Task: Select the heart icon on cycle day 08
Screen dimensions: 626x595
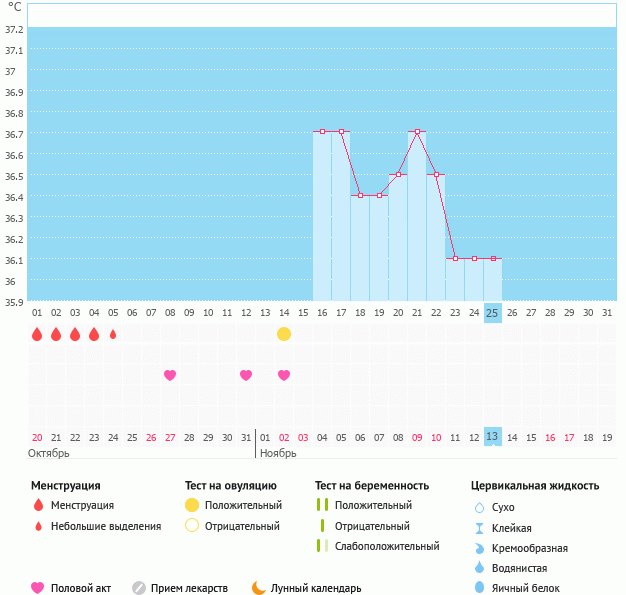Action: point(170,375)
